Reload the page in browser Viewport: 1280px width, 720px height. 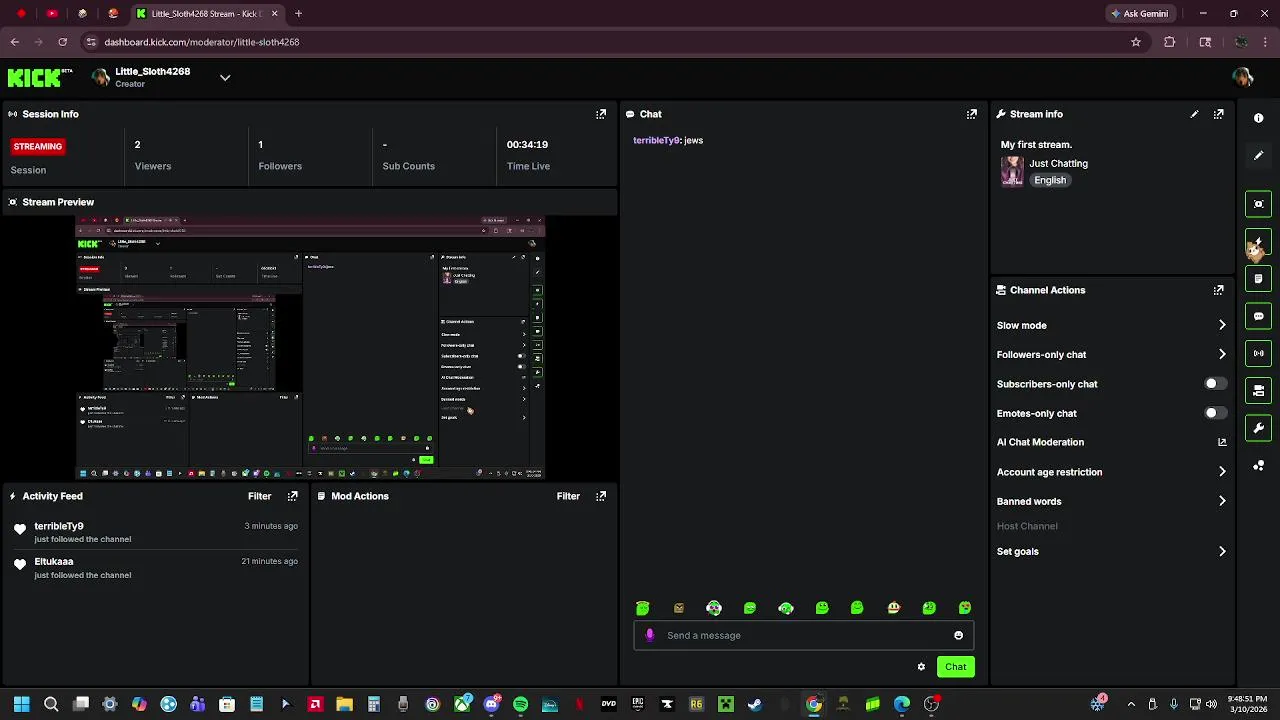62,42
